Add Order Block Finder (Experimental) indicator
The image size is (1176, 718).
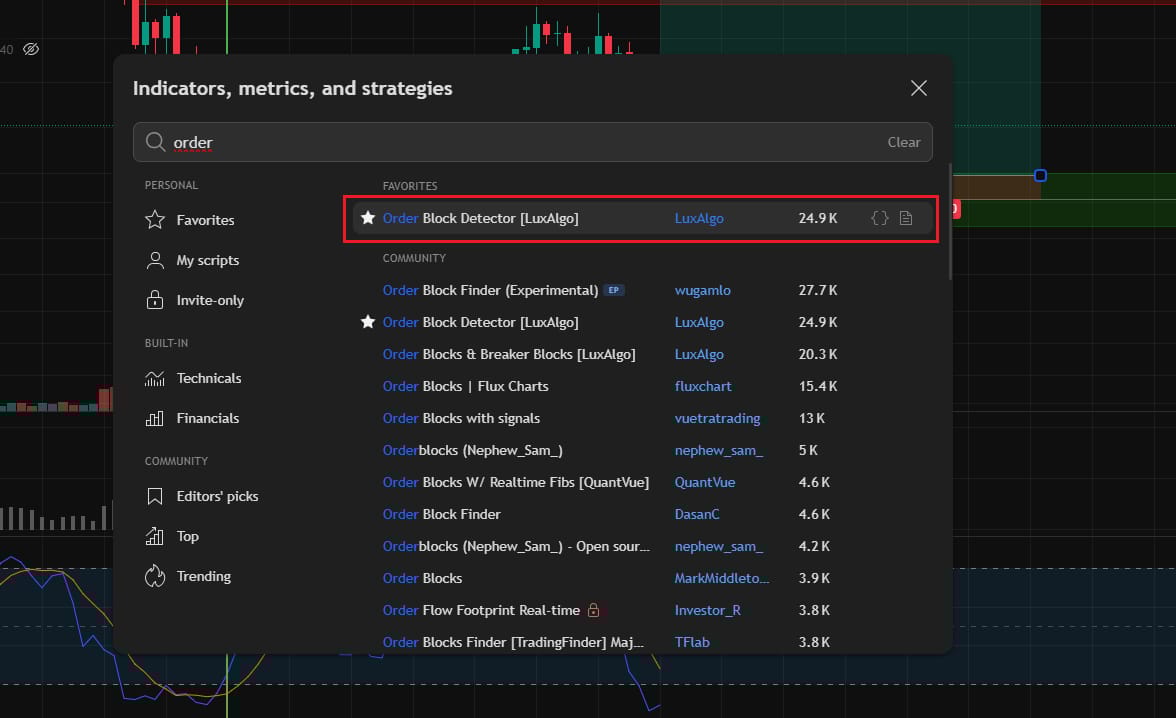(490, 290)
